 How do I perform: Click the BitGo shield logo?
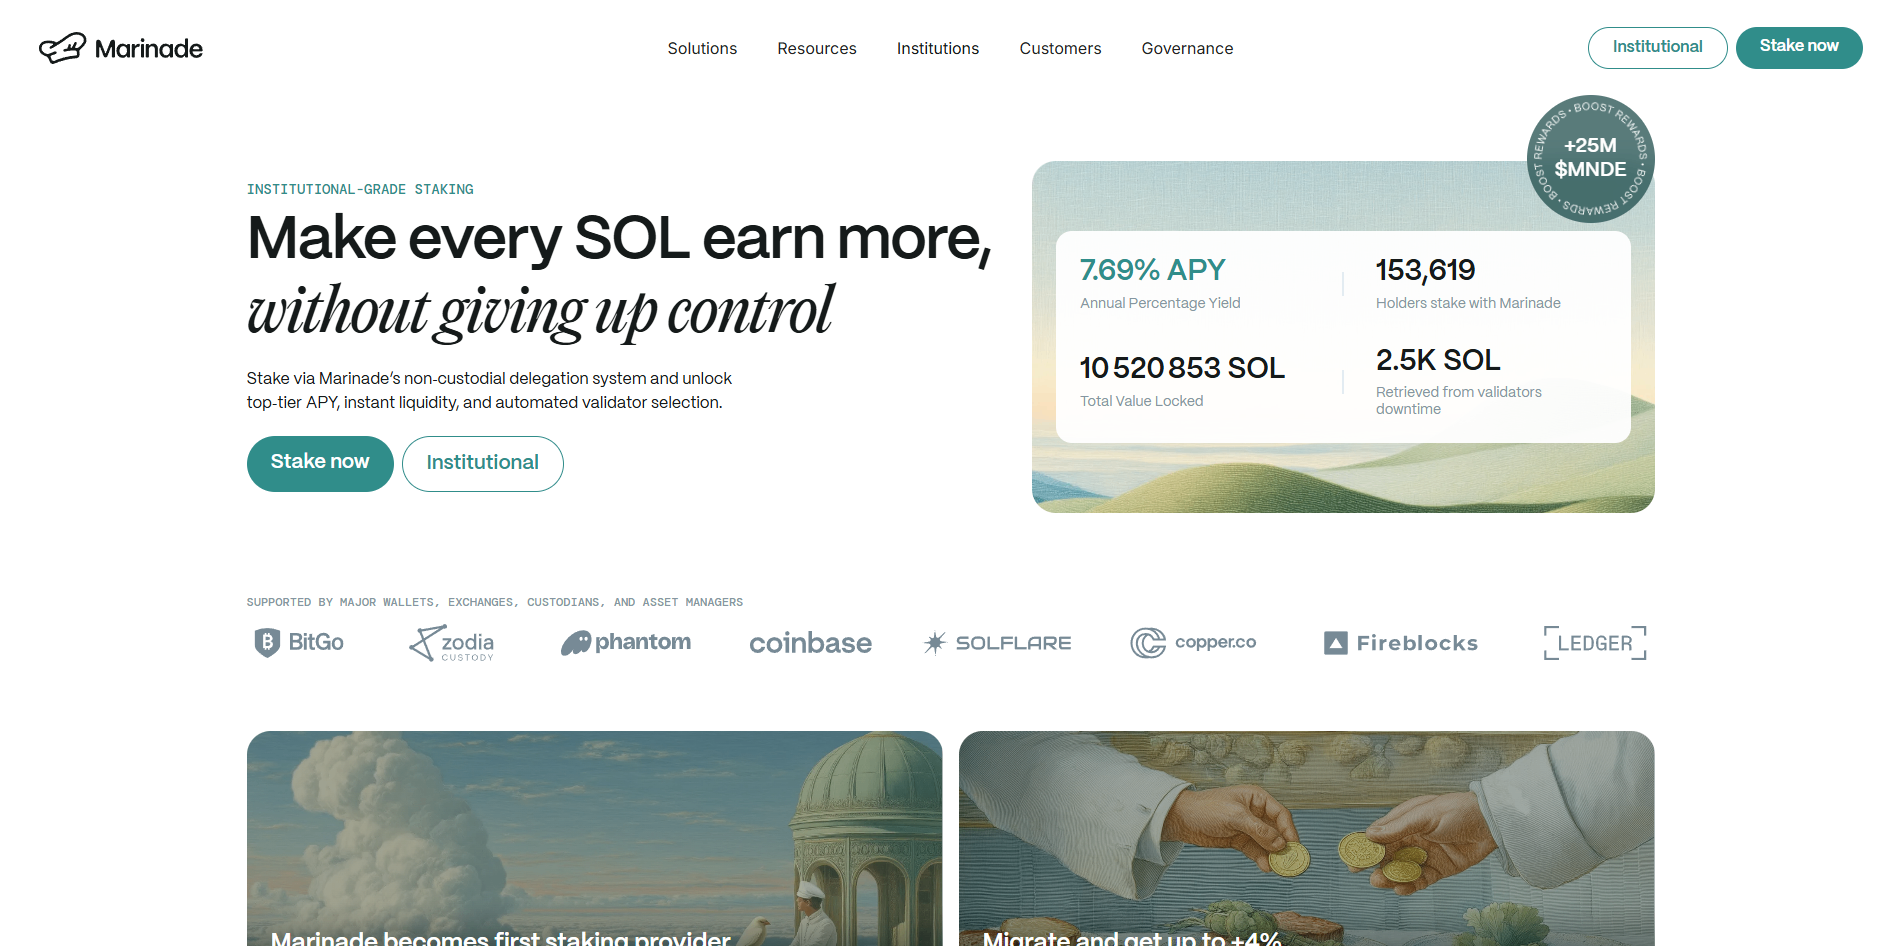tap(267, 642)
